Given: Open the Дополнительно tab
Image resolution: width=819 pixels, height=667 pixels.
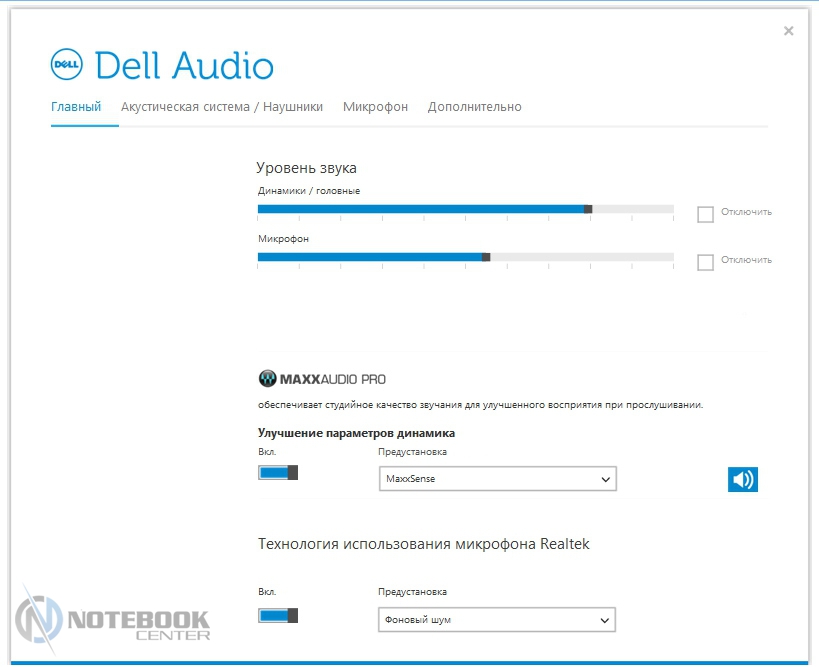Looking at the screenshot, I should (x=475, y=107).
